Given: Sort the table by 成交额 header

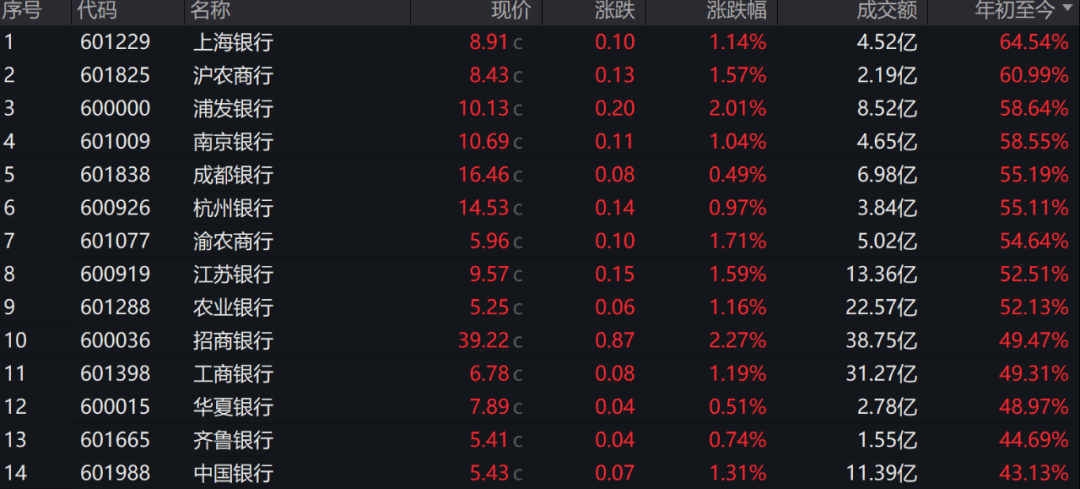Looking at the screenshot, I should 887,12.
